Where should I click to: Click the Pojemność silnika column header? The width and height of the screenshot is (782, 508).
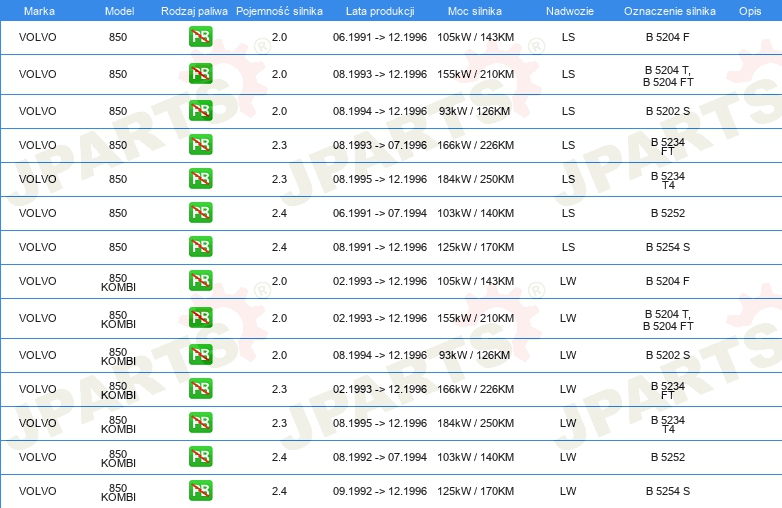tap(279, 11)
